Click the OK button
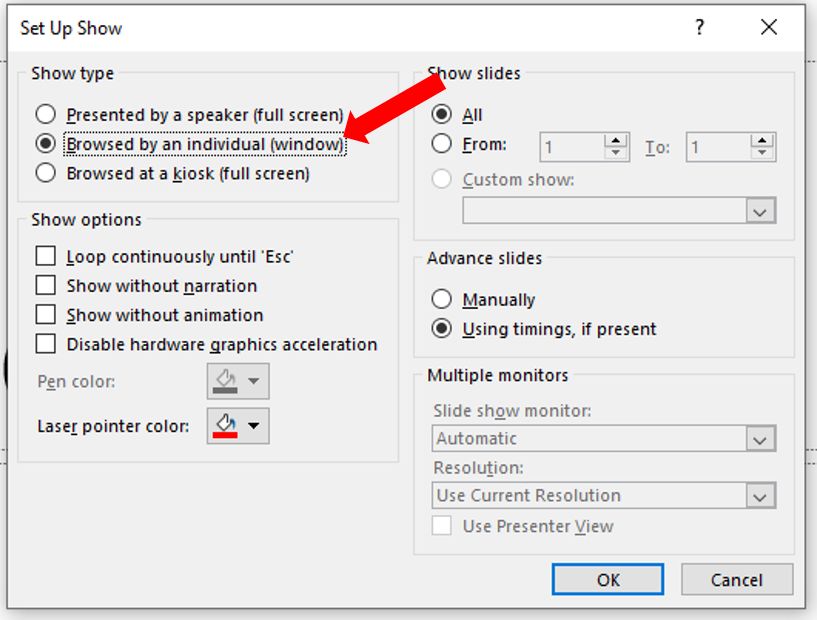 (608, 579)
